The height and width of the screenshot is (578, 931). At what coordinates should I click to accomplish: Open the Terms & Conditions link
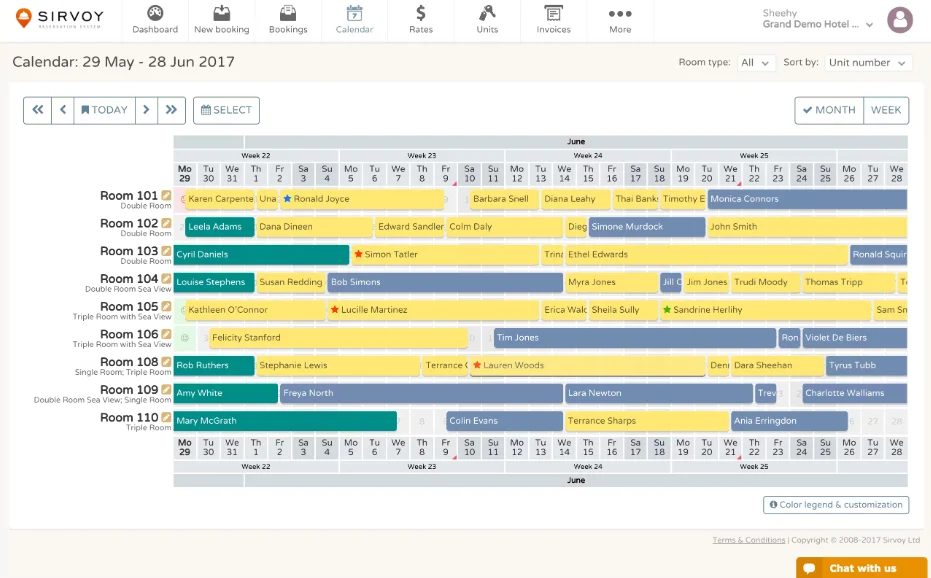[x=748, y=540]
